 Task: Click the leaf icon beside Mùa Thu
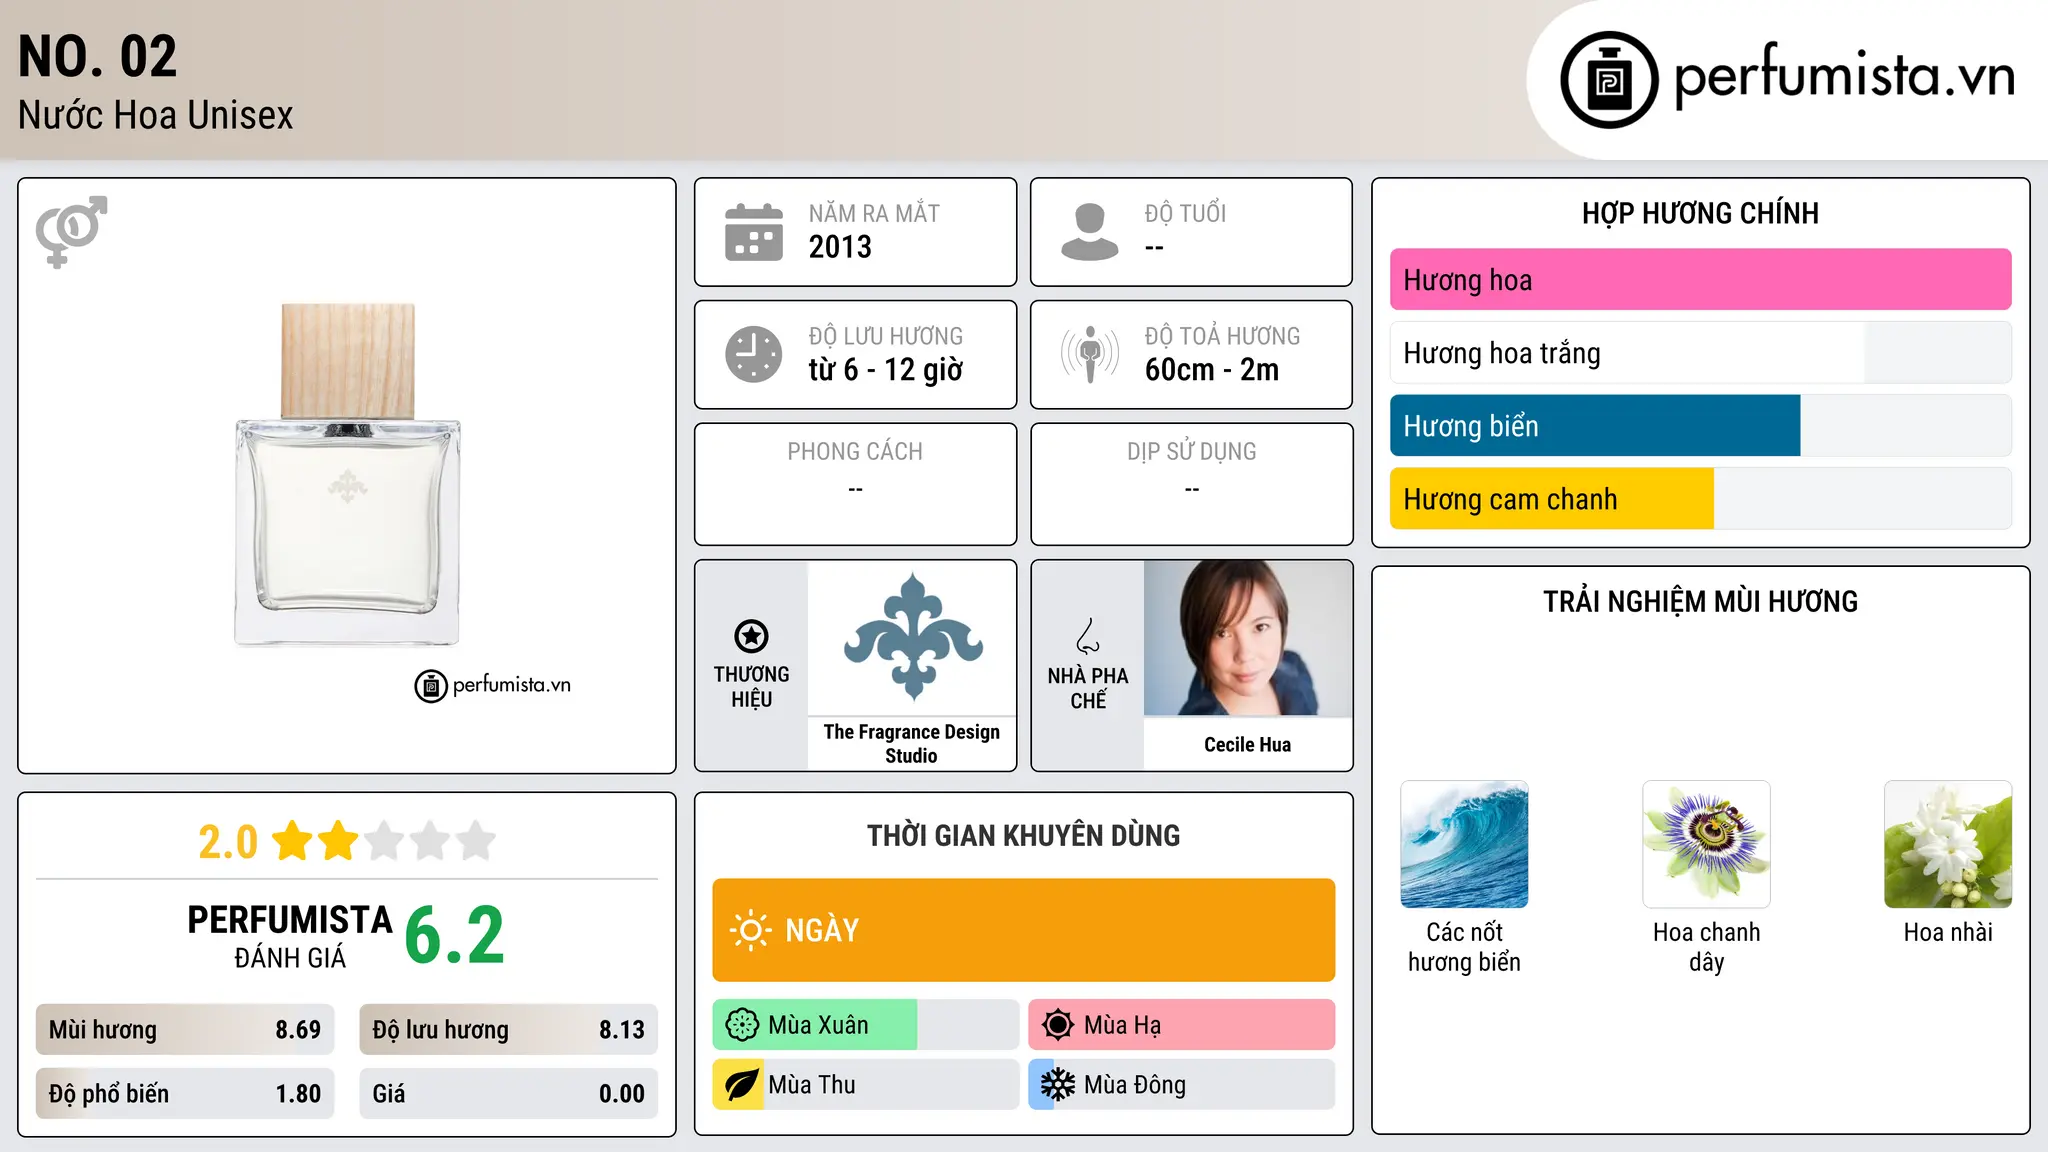pyautogui.click(x=741, y=1085)
